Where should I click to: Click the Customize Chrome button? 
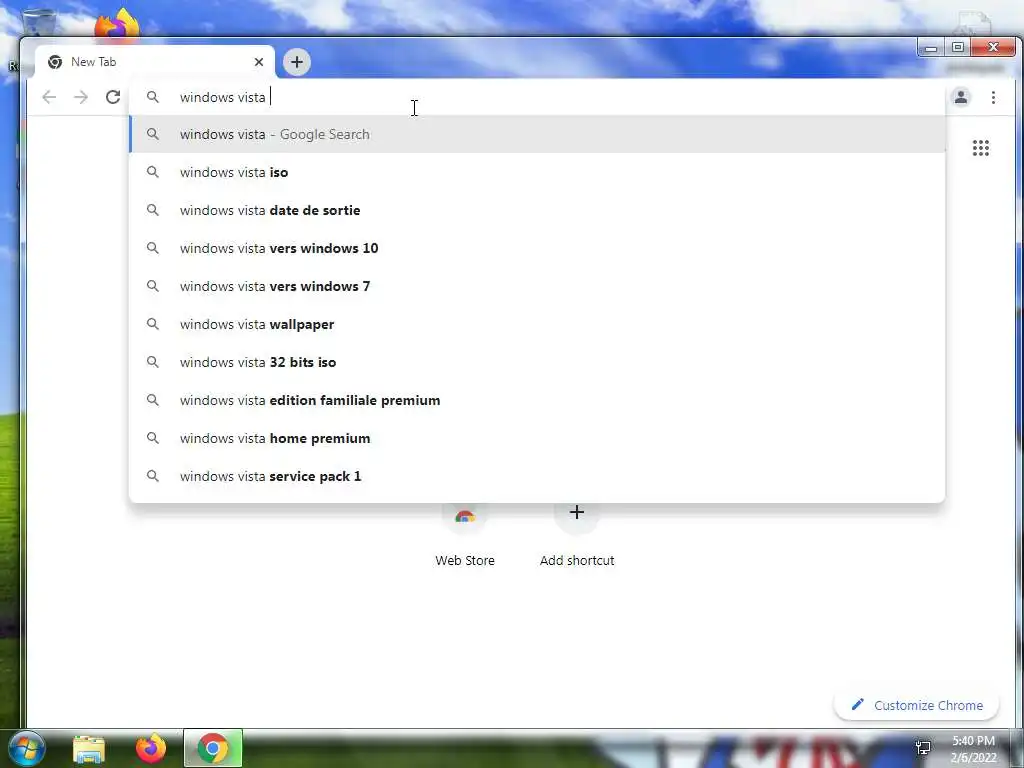tap(916, 705)
